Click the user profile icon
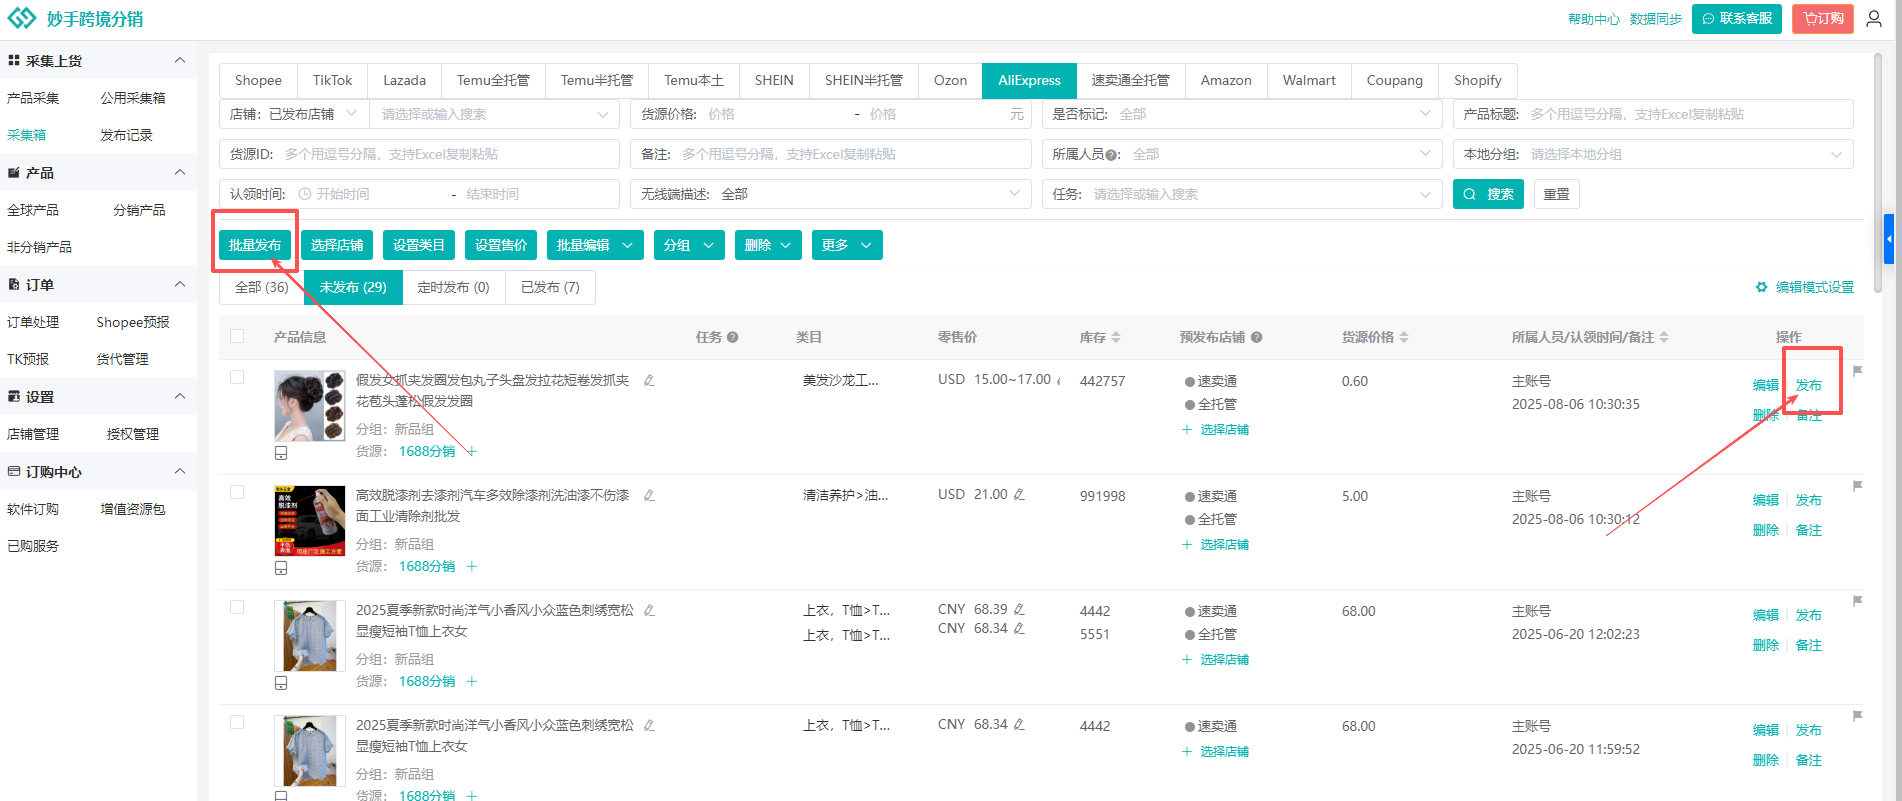Viewport: 1902px width, 801px height. tap(1873, 19)
